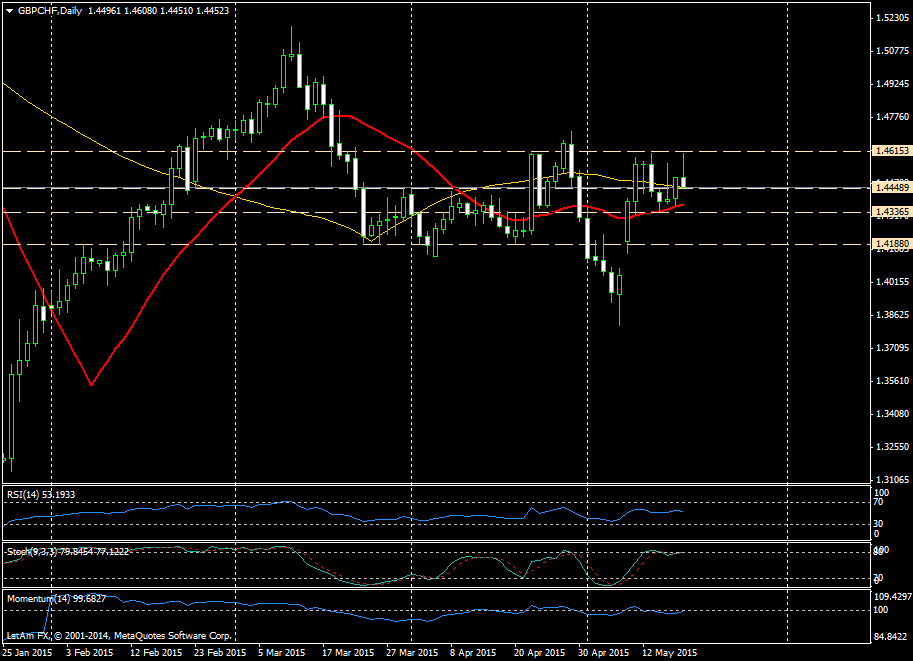The height and width of the screenshot is (661, 913).
Task: Click the 25 Jan 2015 date label
Action: point(27,653)
